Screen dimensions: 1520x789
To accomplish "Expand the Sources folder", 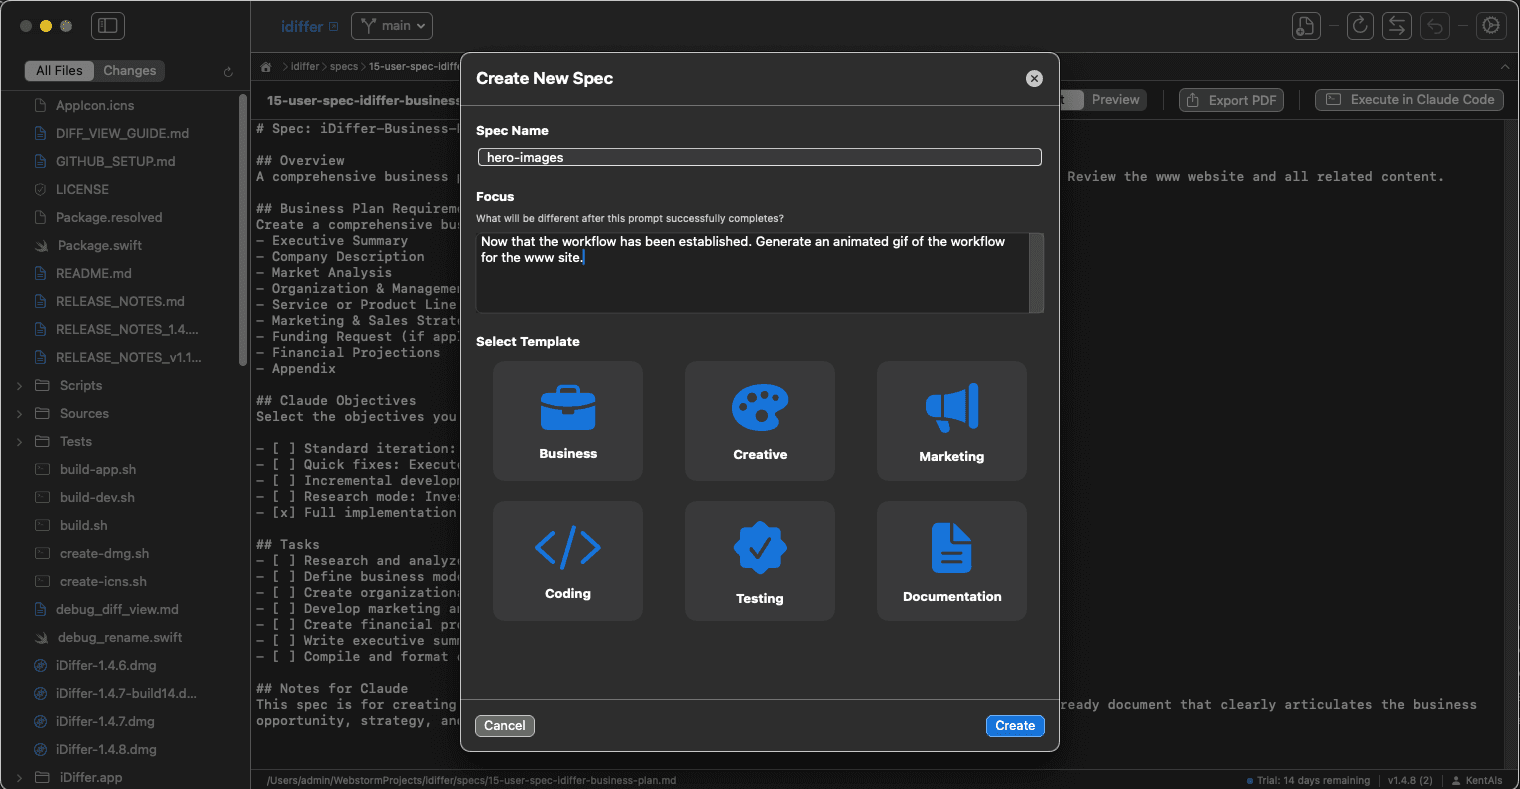I will click(x=18, y=413).
